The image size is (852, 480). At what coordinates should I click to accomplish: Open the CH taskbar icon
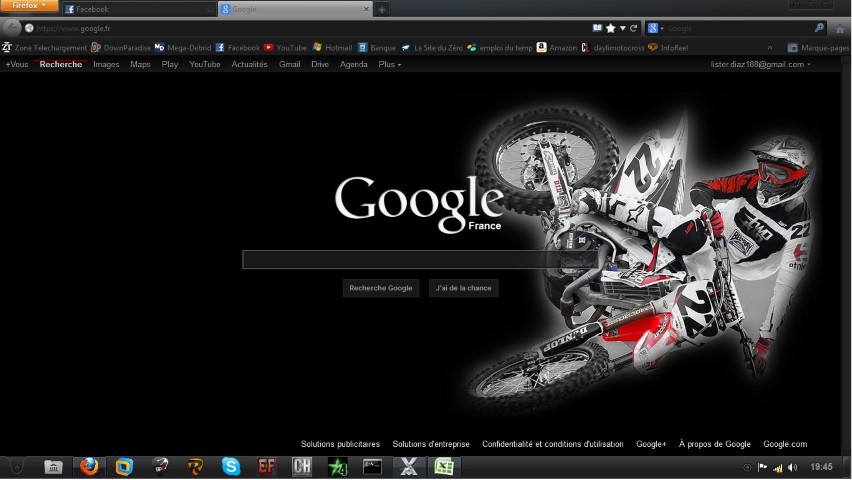click(x=302, y=467)
